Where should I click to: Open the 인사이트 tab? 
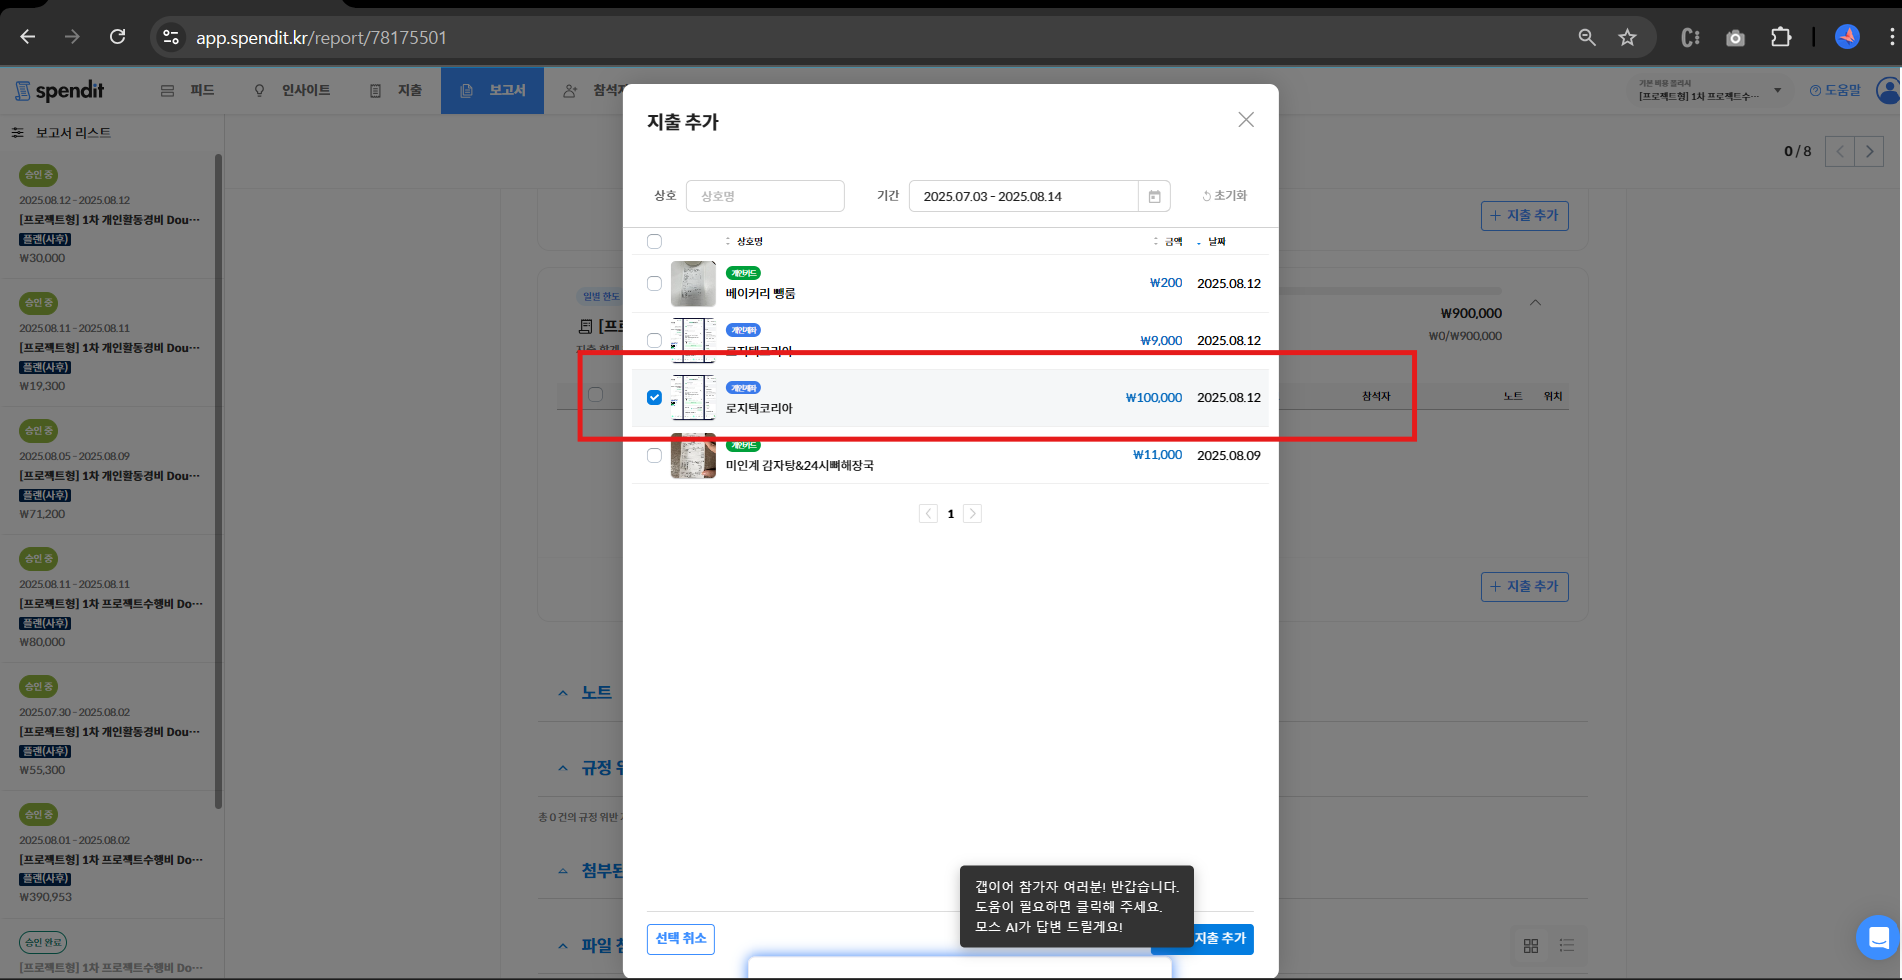[292, 90]
